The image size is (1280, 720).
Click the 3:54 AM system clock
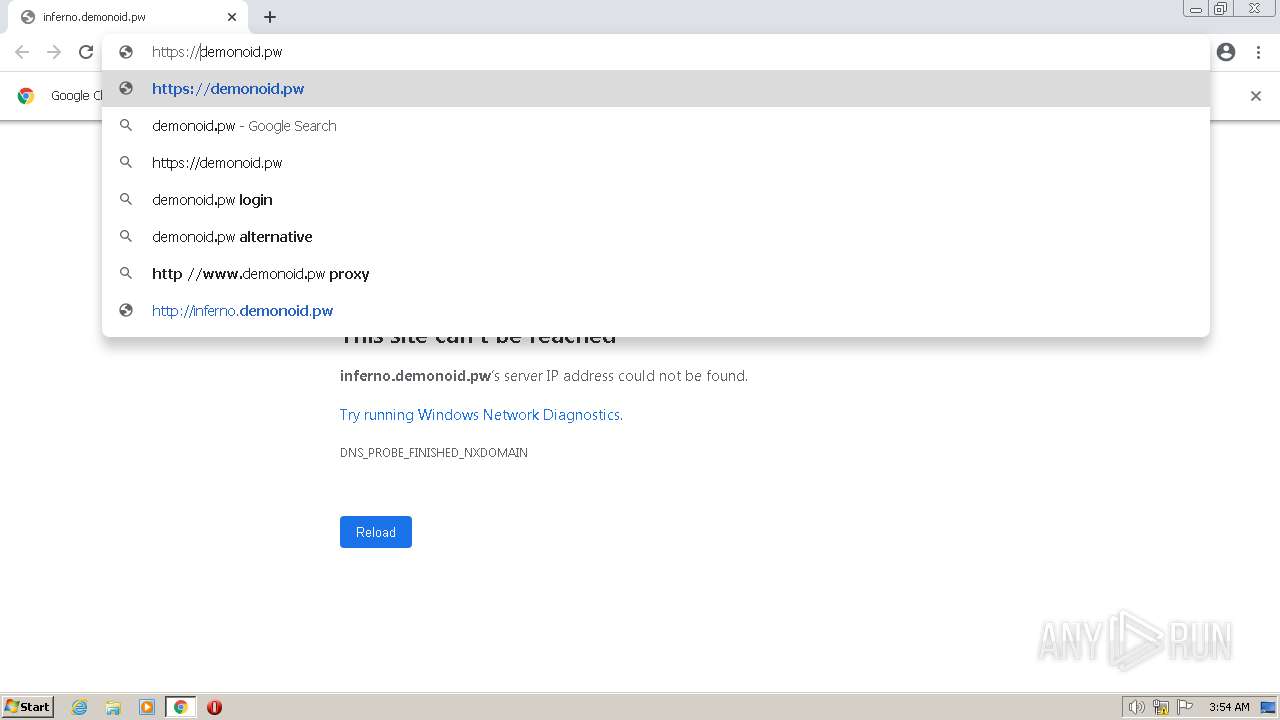(1229, 707)
